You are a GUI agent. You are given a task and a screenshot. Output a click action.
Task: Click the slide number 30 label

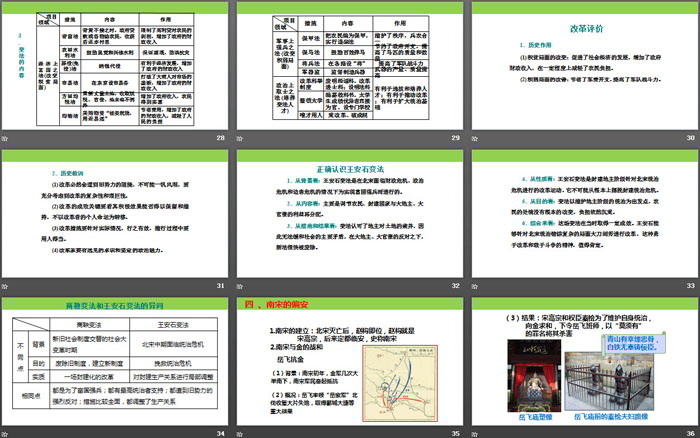point(687,137)
